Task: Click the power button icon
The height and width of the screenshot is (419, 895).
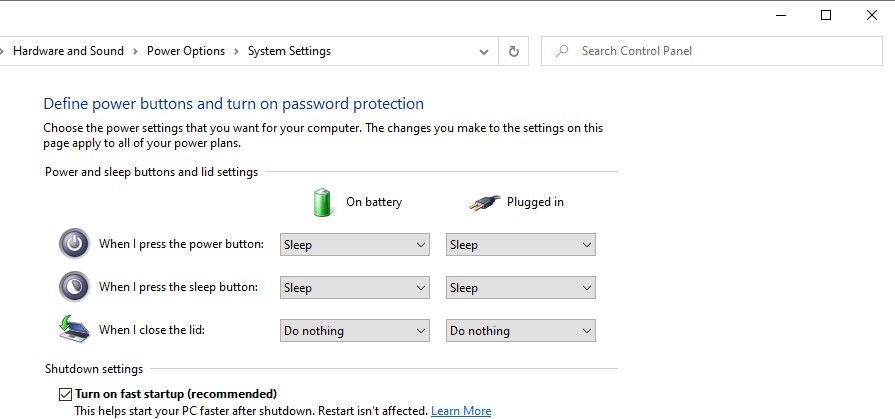Action: tap(74, 244)
